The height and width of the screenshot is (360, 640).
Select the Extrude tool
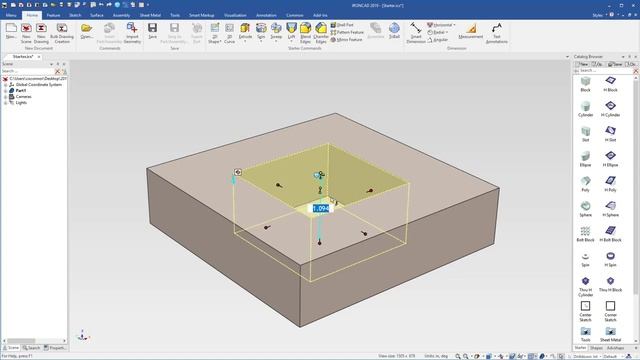point(245,31)
